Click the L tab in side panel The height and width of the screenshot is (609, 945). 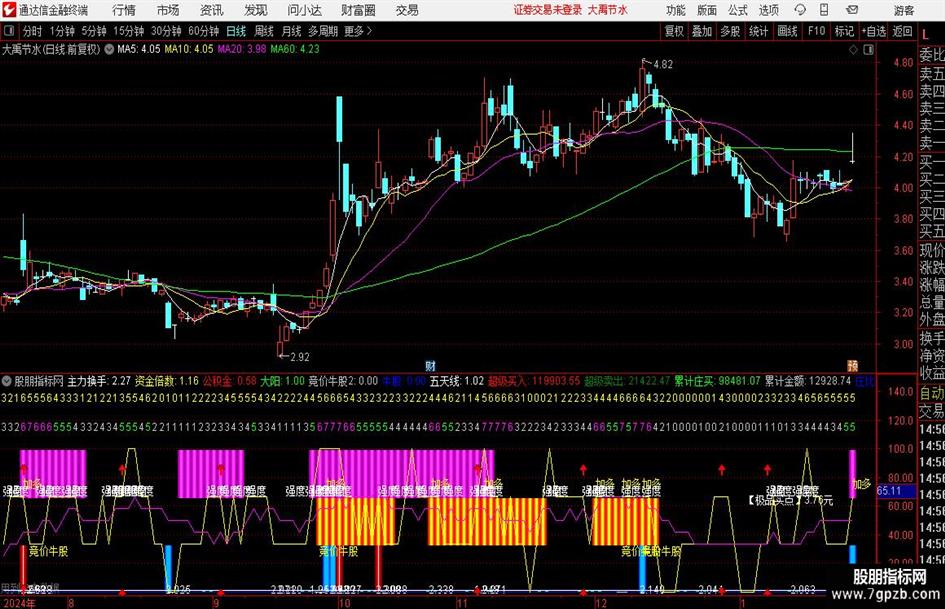[926, 36]
